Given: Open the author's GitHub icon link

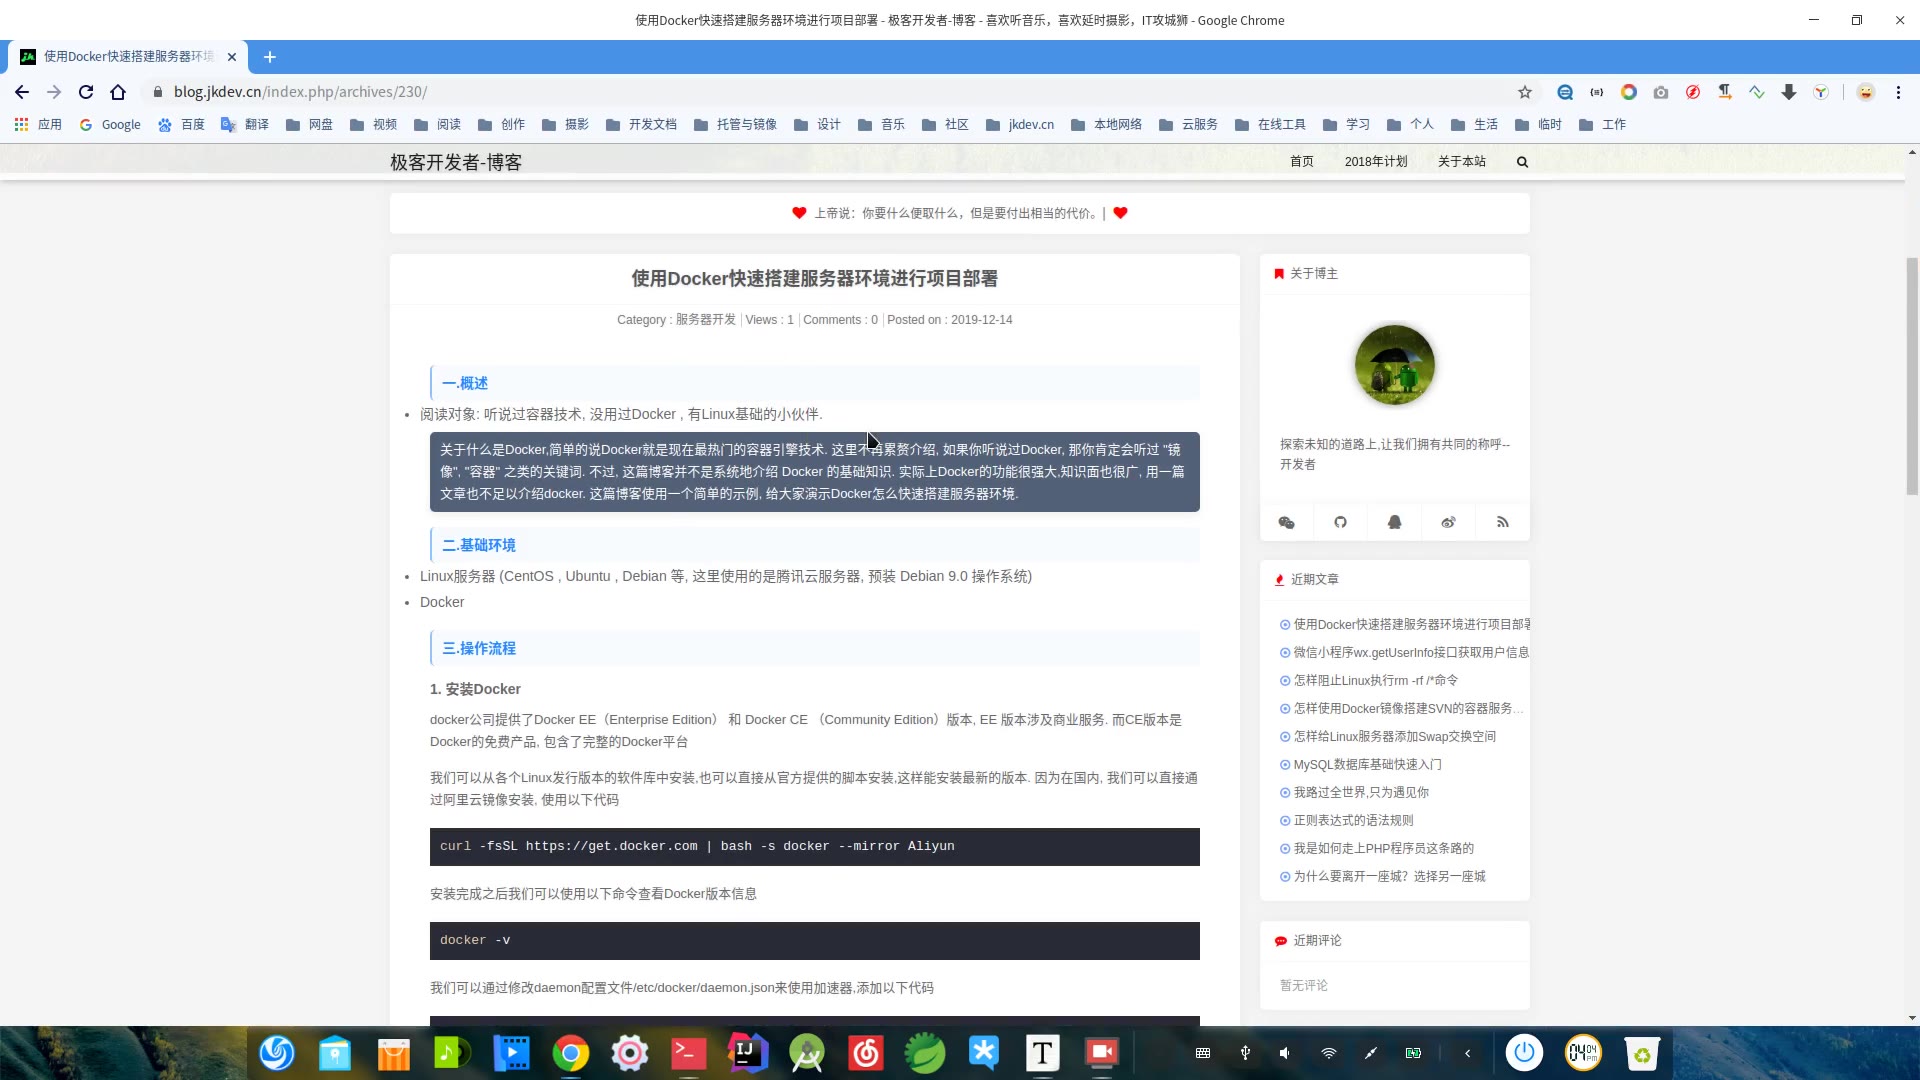Looking at the screenshot, I should [x=1340, y=522].
